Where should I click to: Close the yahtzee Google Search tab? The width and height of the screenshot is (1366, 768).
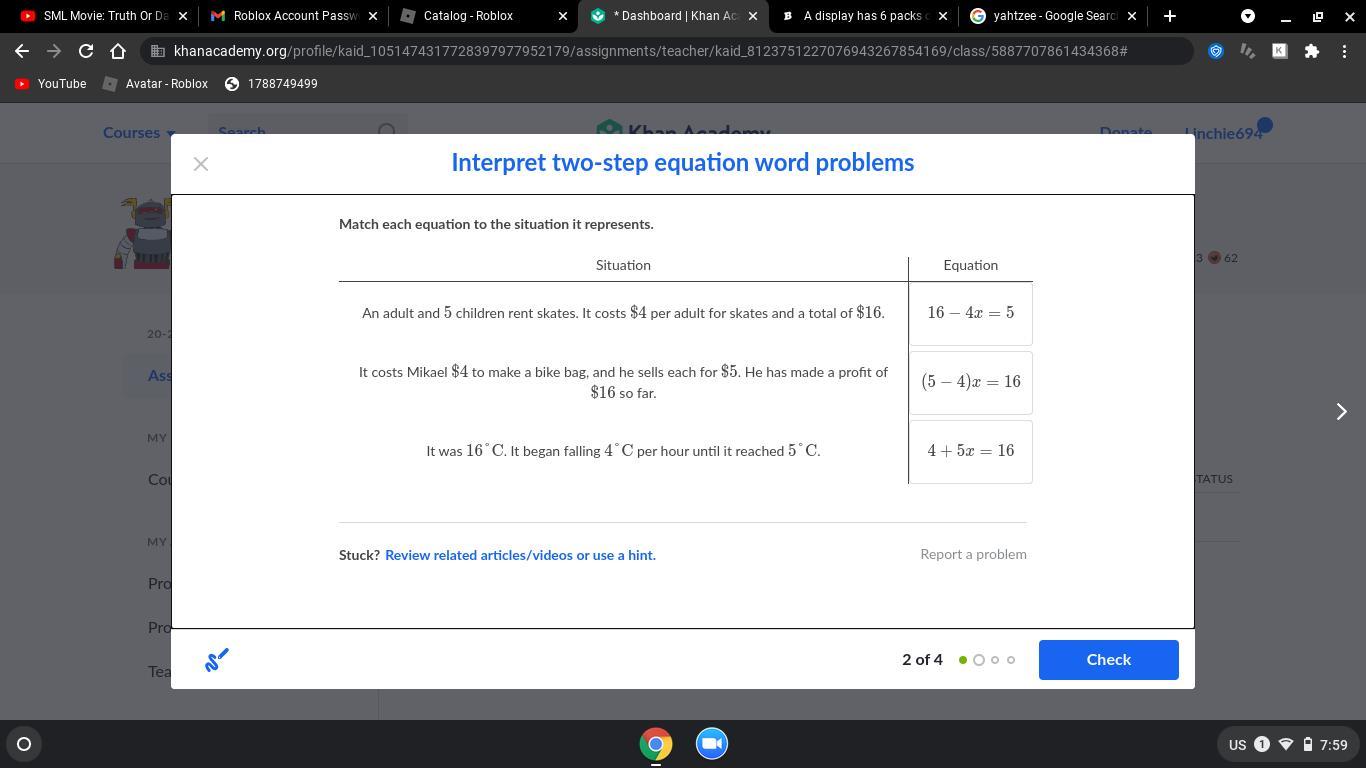click(1132, 16)
